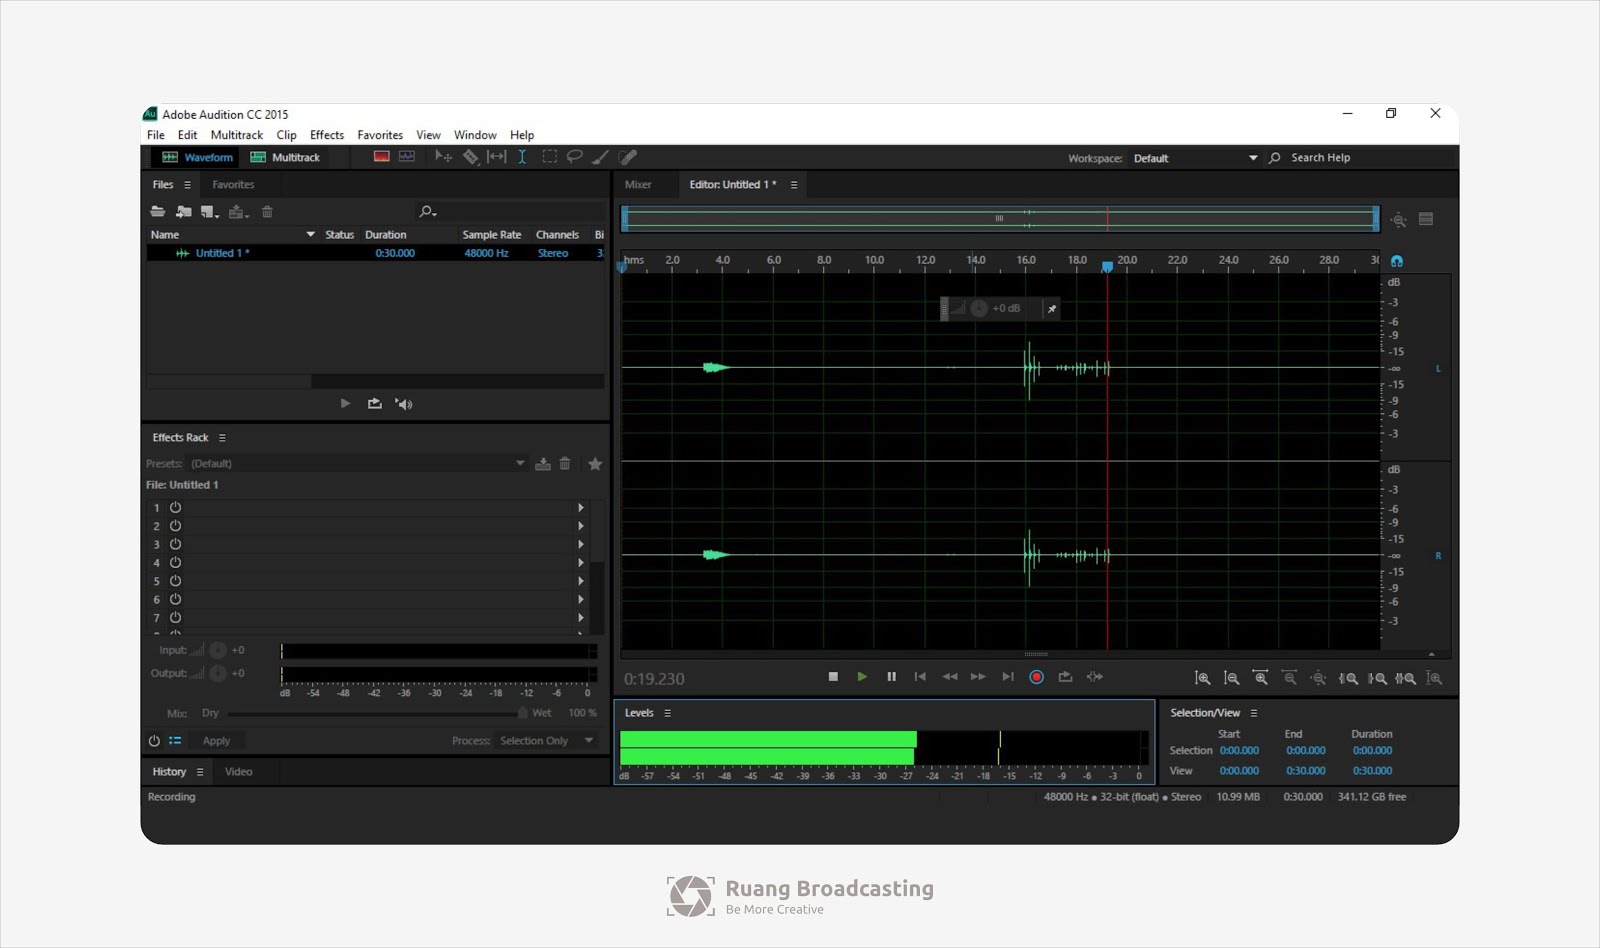Select the Razor tool in toolbar
This screenshot has height=948, width=1600.
pos(470,157)
